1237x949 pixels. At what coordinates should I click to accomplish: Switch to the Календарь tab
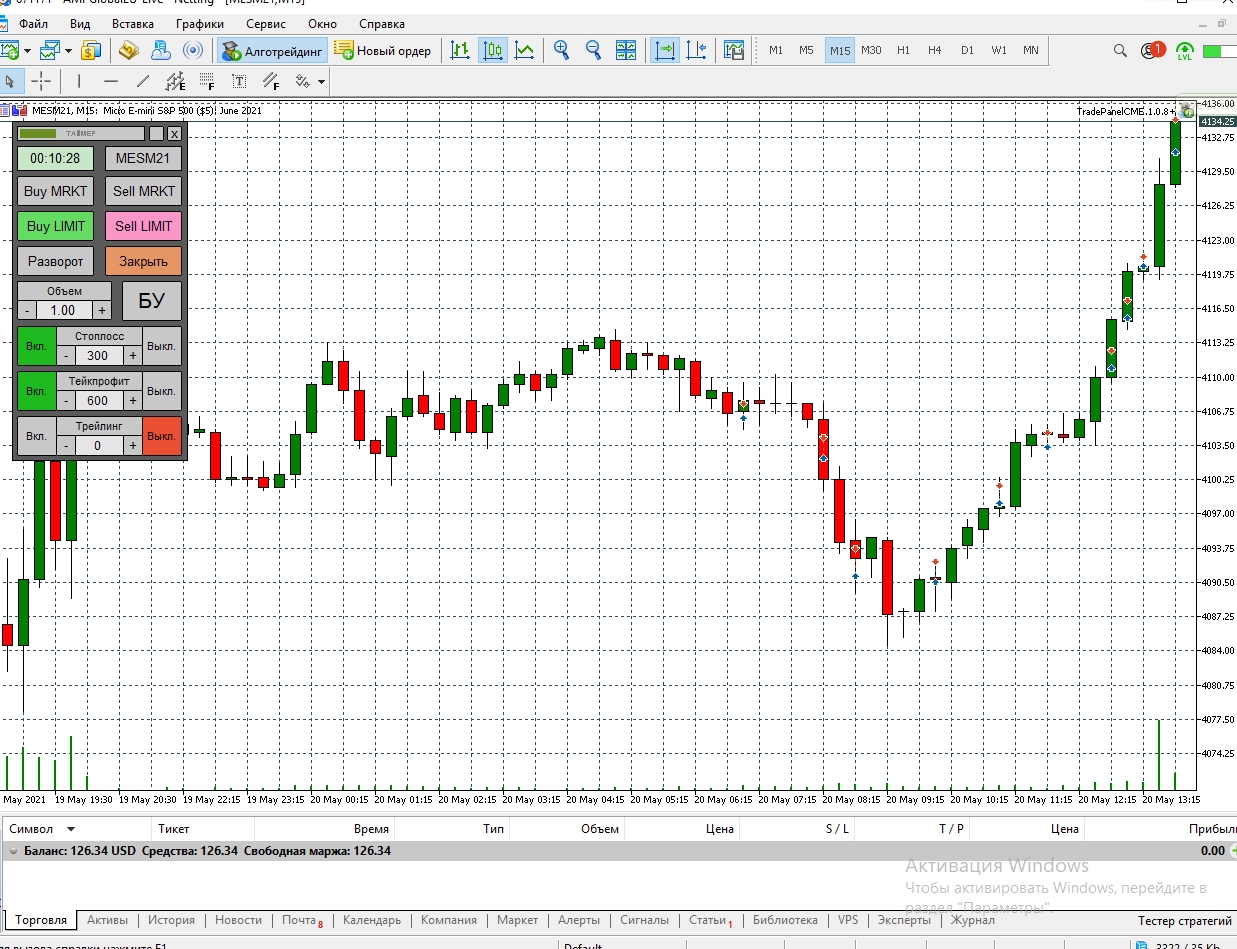tap(372, 920)
